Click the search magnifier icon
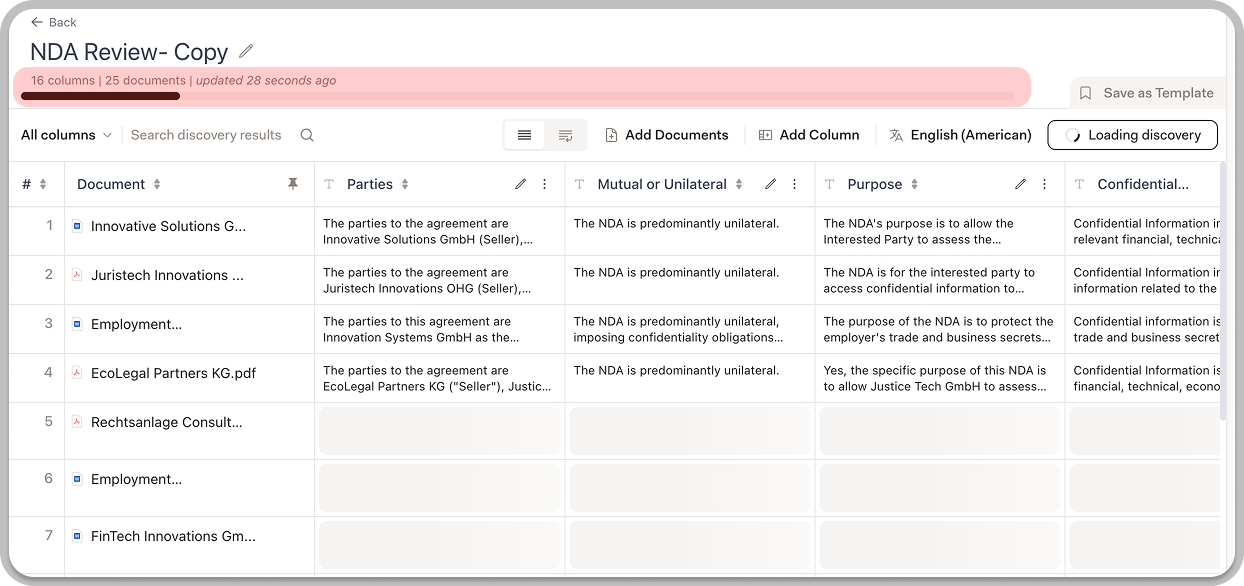The width and height of the screenshot is (1244, 586). [306, 134]
